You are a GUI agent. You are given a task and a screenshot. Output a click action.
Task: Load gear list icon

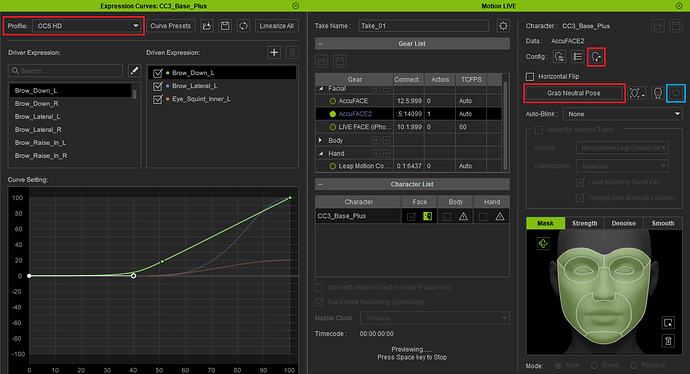pos(322,61)
